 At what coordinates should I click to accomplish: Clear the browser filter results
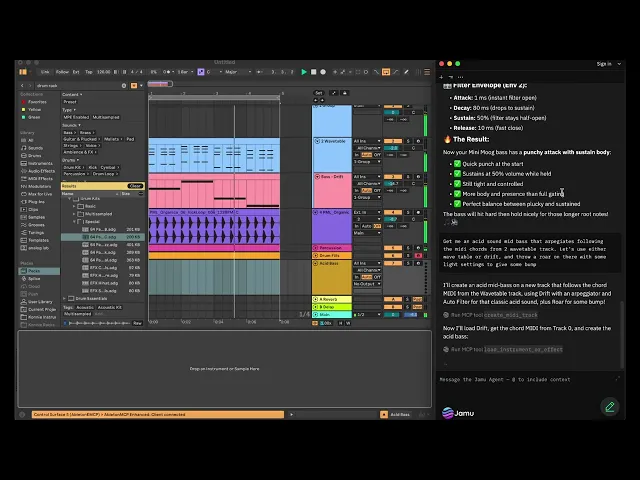pos(135,186)
